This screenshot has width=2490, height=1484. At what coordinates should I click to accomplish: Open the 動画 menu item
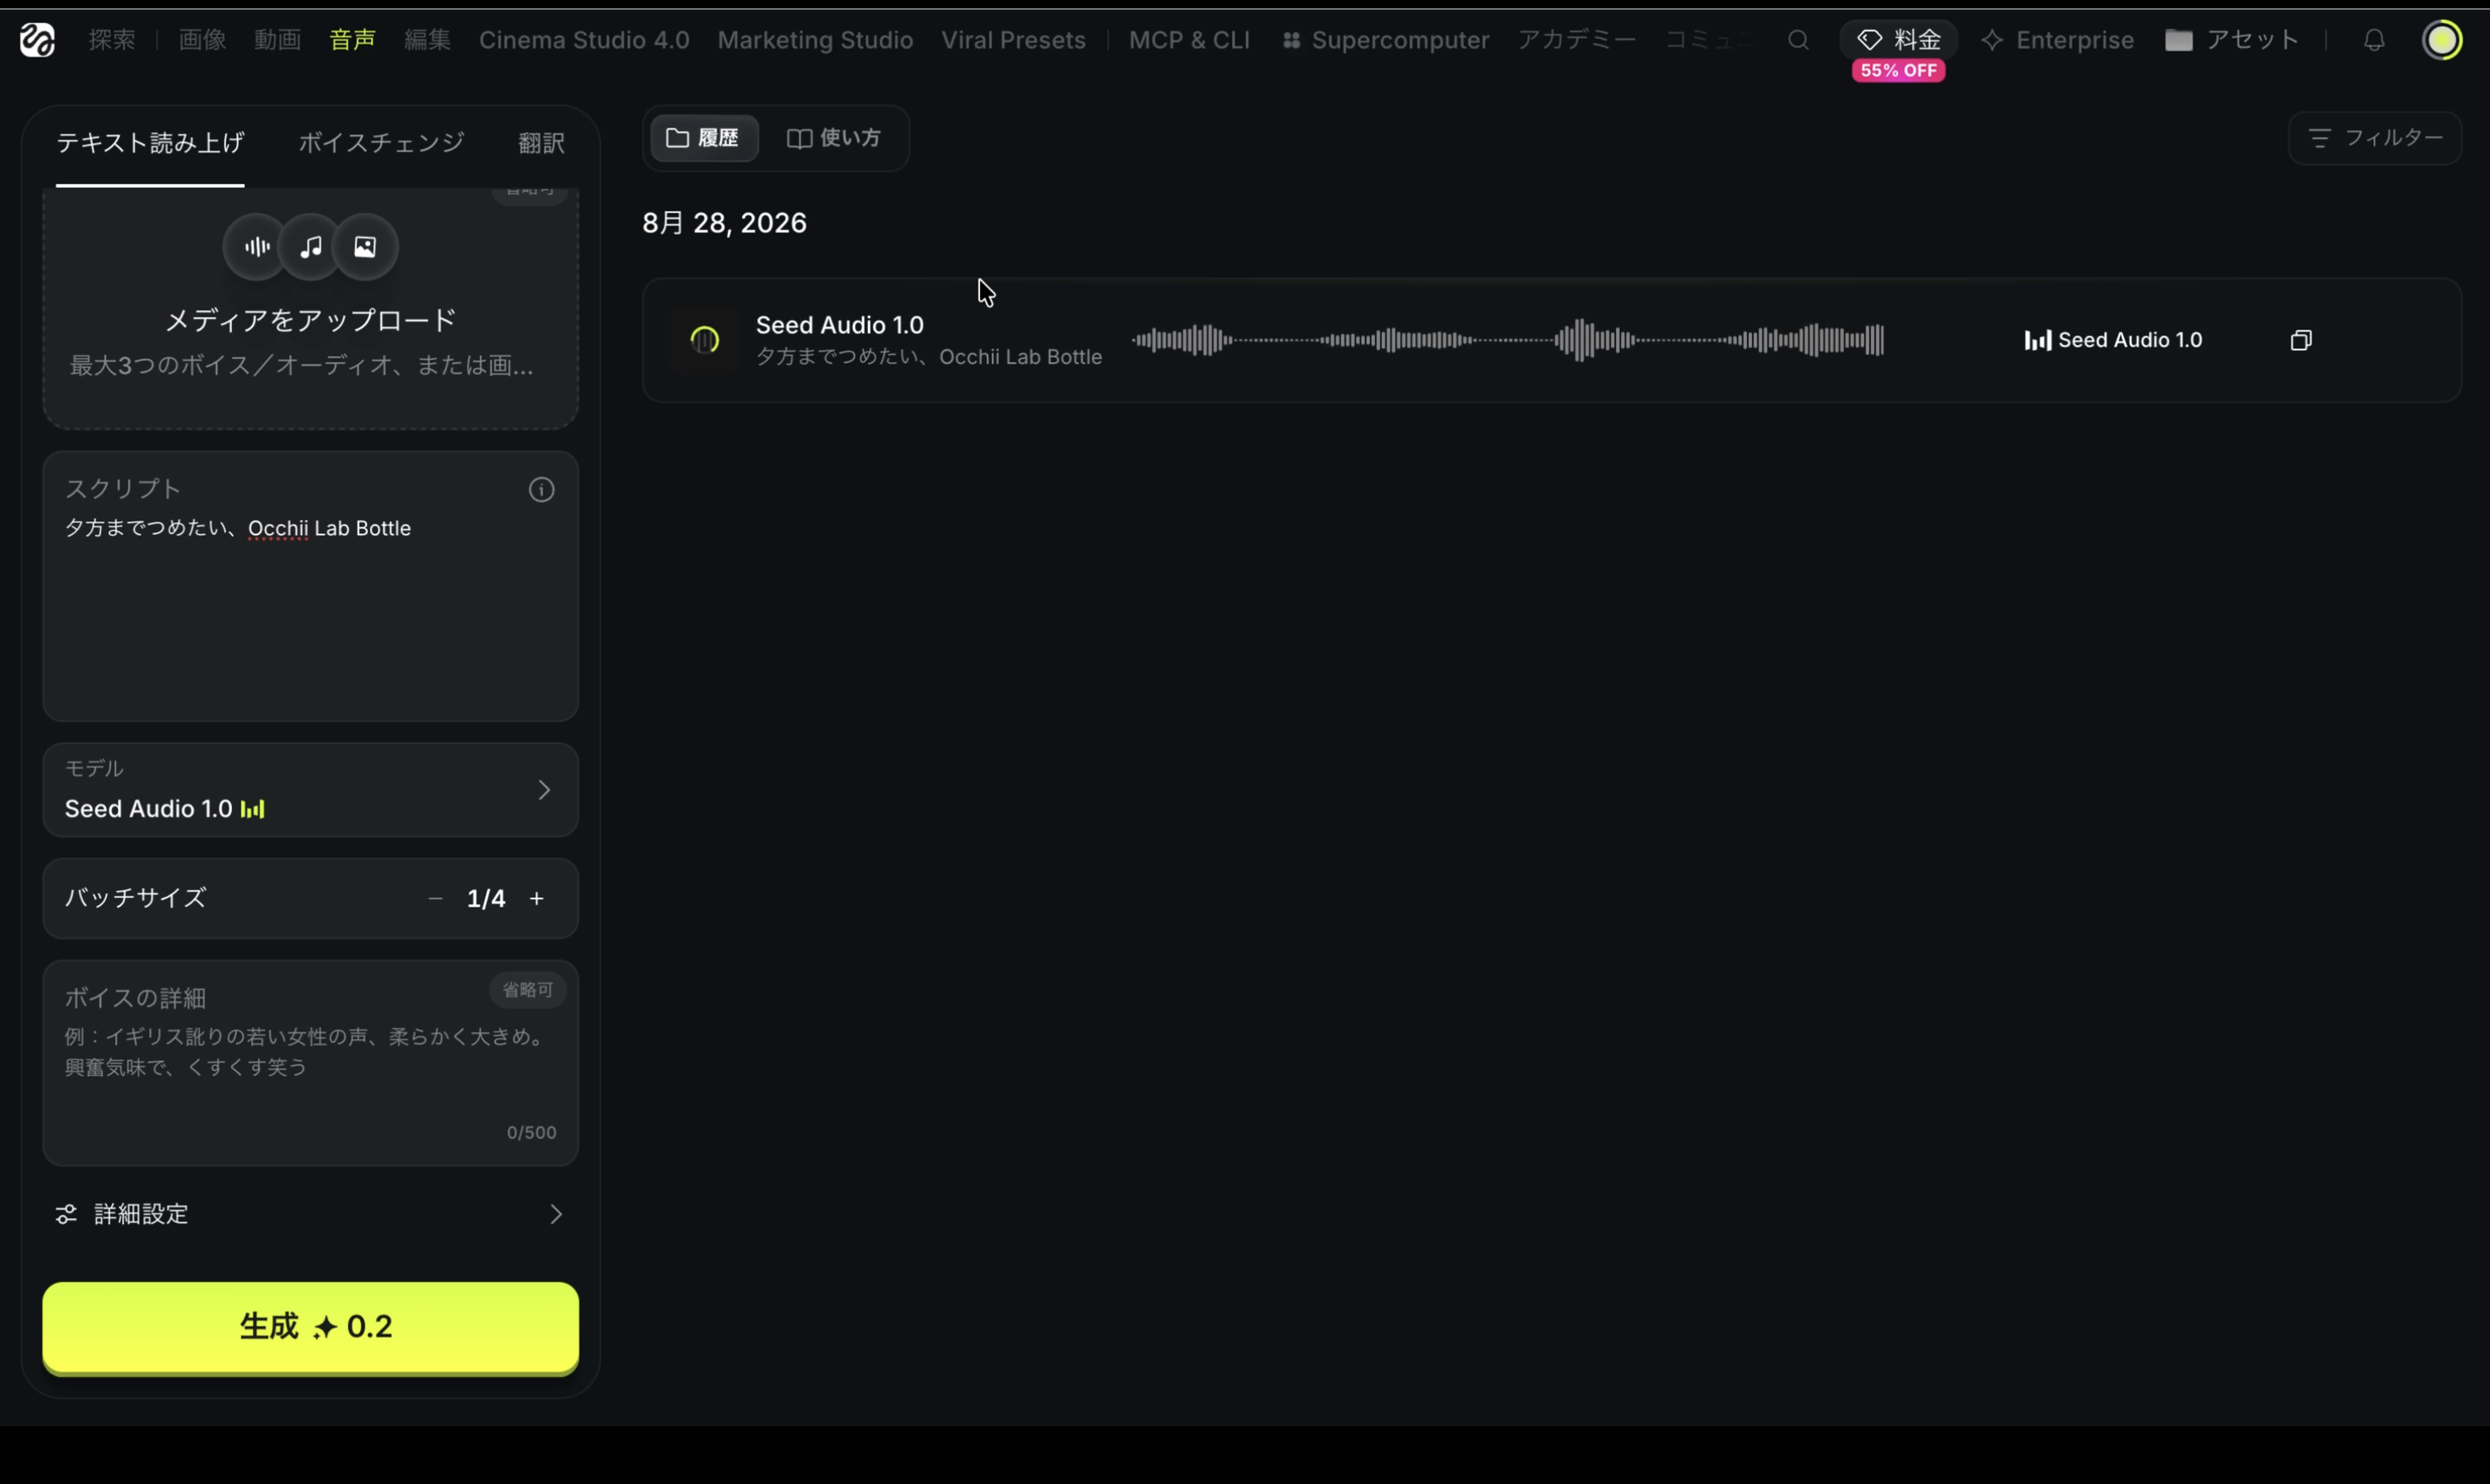point(277,40)
